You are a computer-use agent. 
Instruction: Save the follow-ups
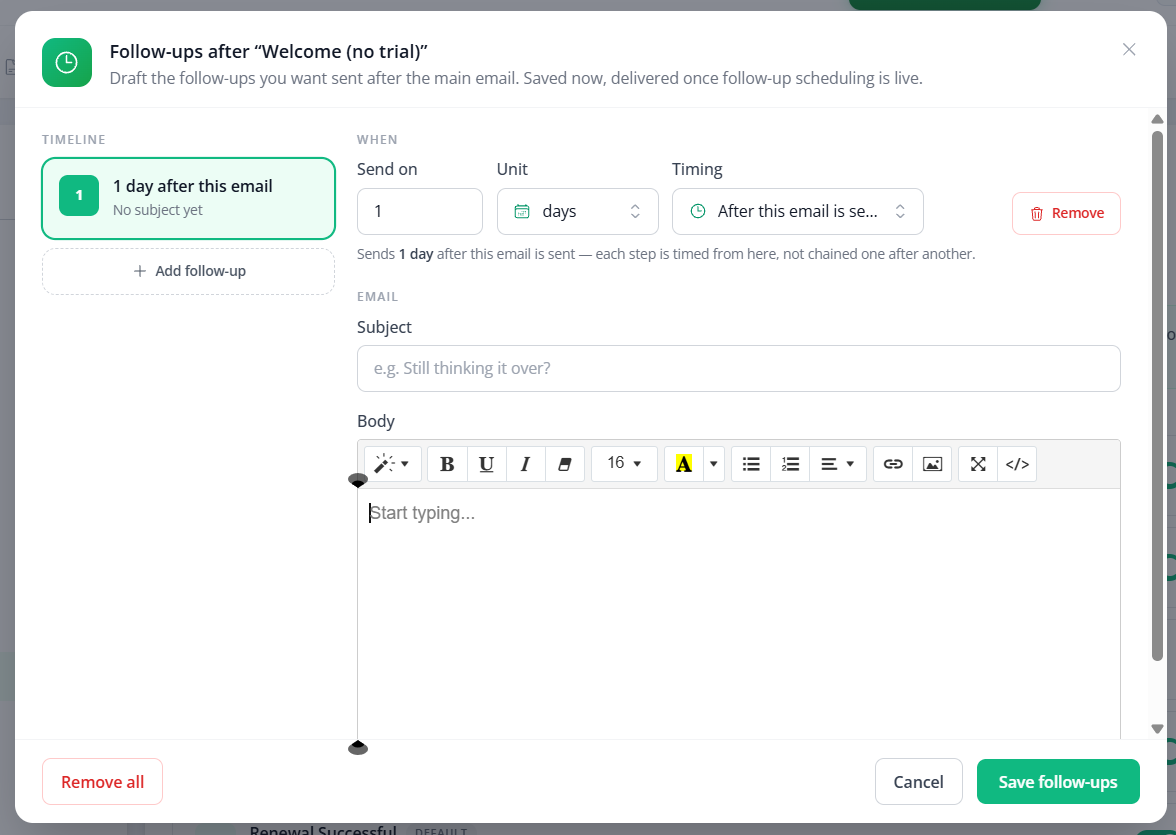pyautogui.click(x=1058, y=782)
